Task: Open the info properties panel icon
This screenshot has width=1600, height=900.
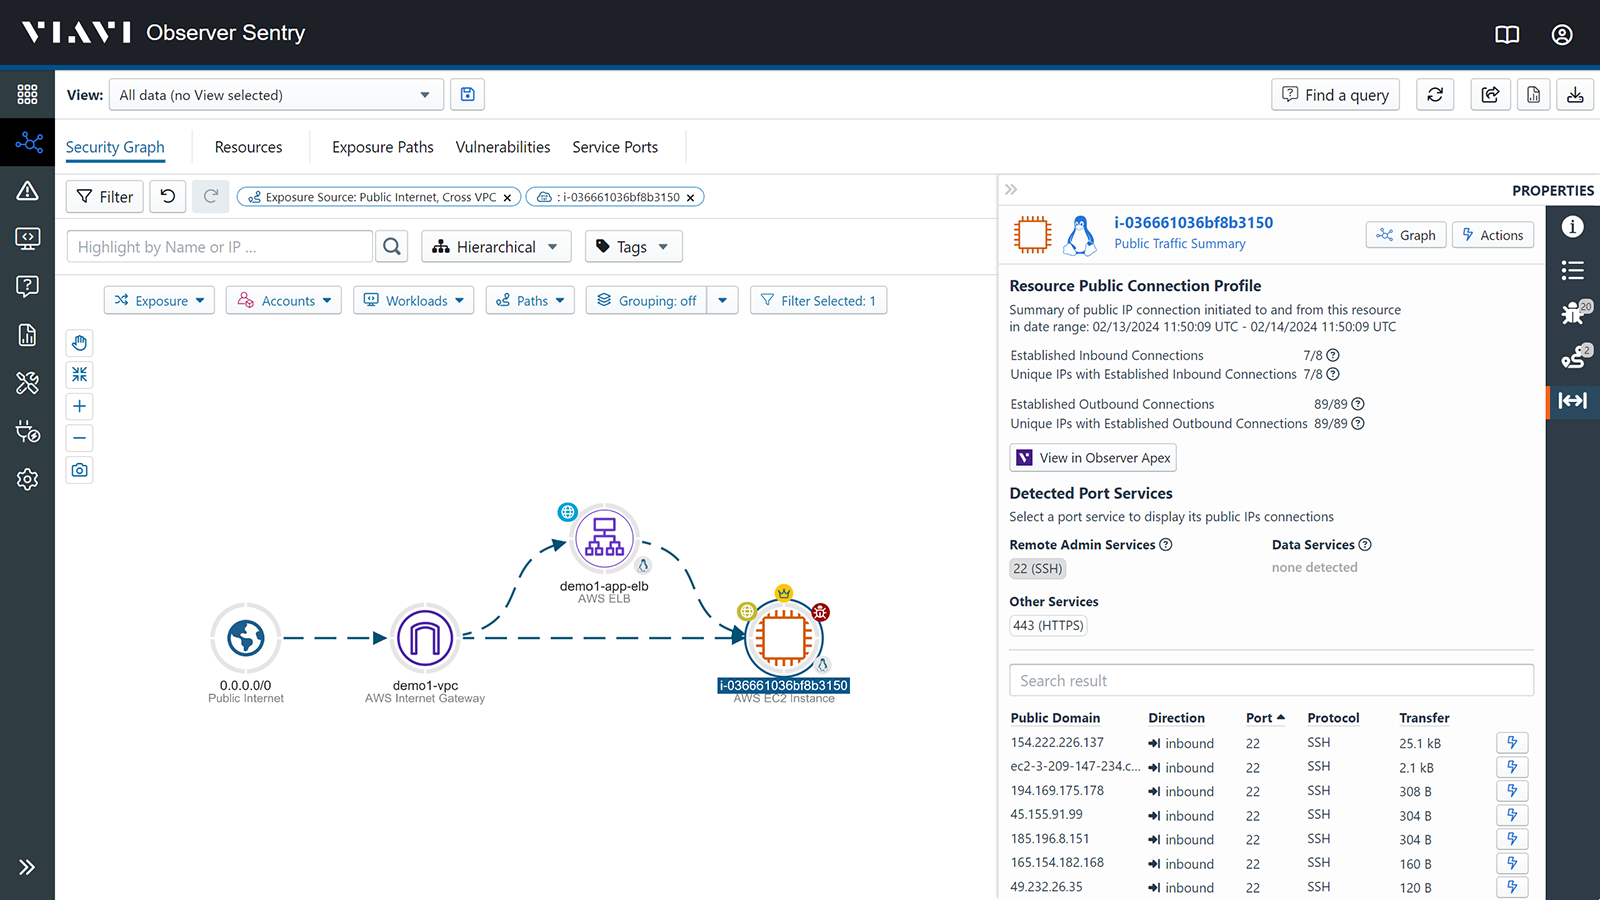Action: [1572, 227]
